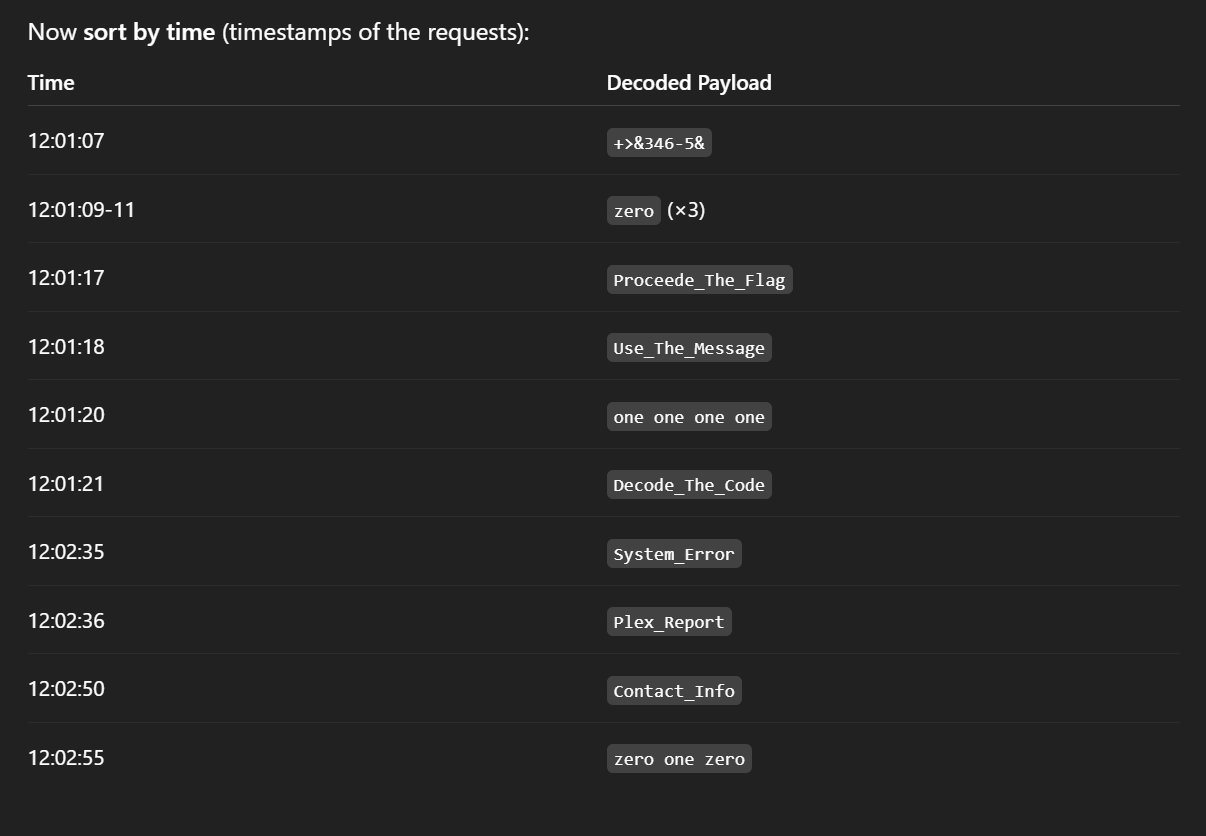This screenshot has width=1206, height=836.
Task: Click the one one one one payload
Action: tap(689, 417)
